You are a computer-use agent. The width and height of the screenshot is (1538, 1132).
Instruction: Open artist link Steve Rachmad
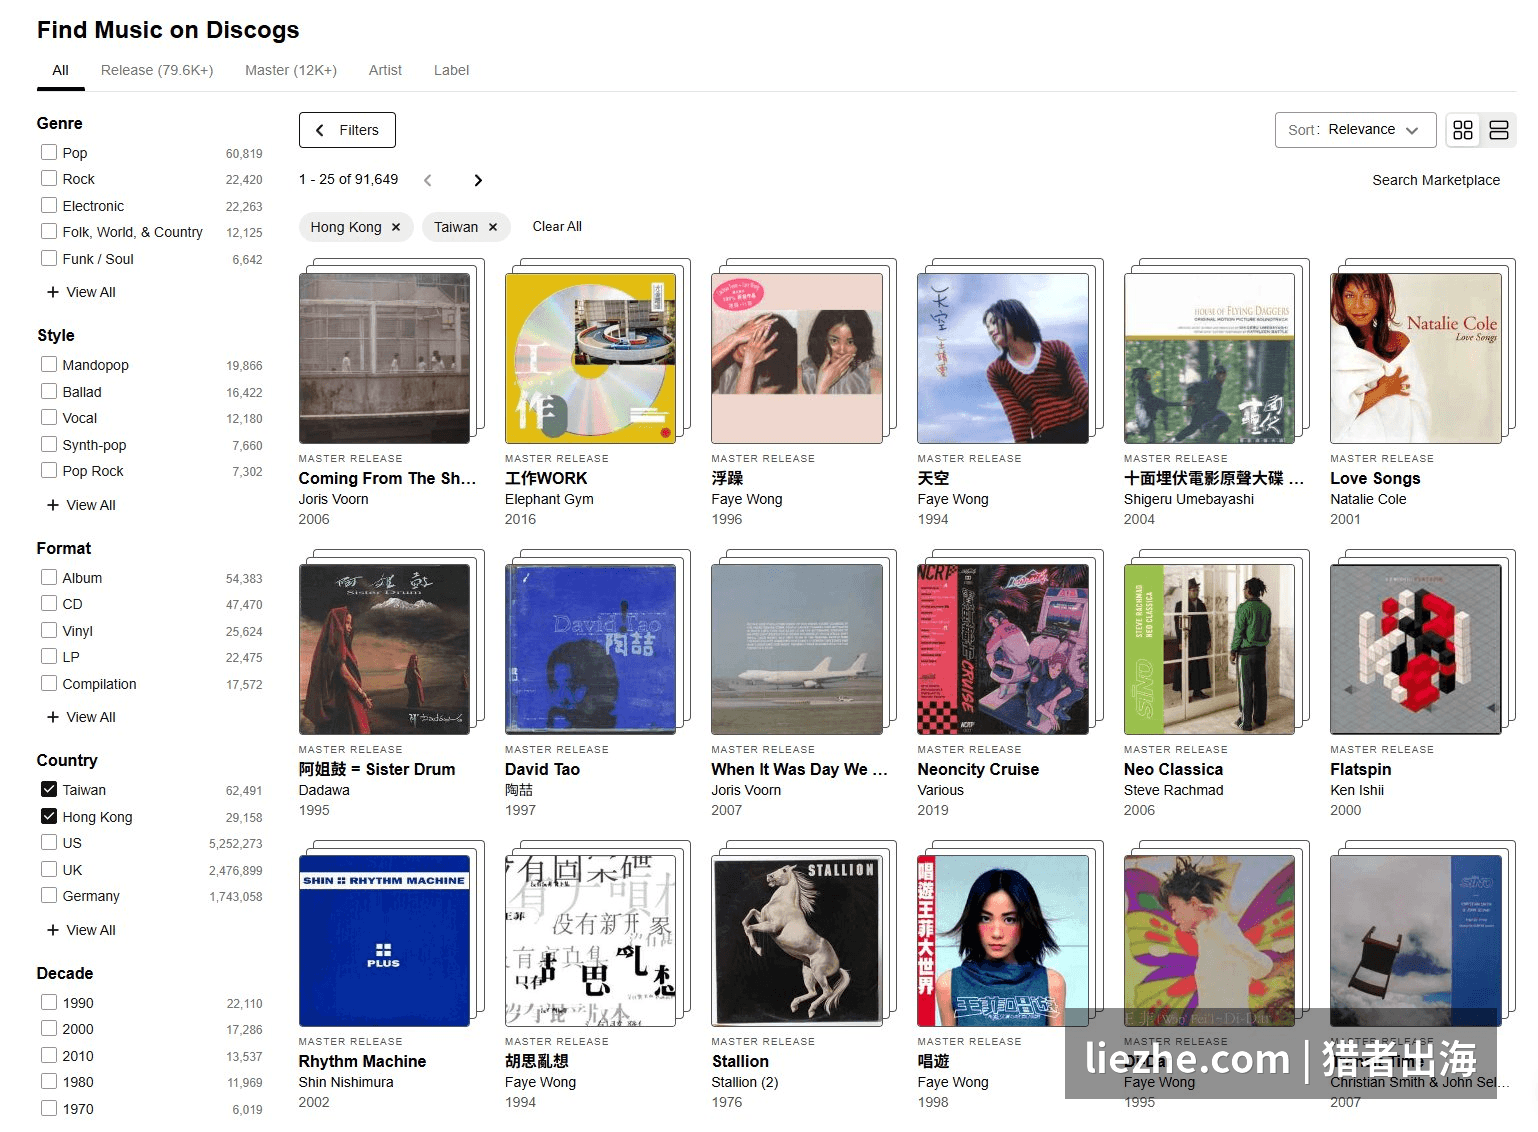pyautogui.click(x=1173, y=790)
